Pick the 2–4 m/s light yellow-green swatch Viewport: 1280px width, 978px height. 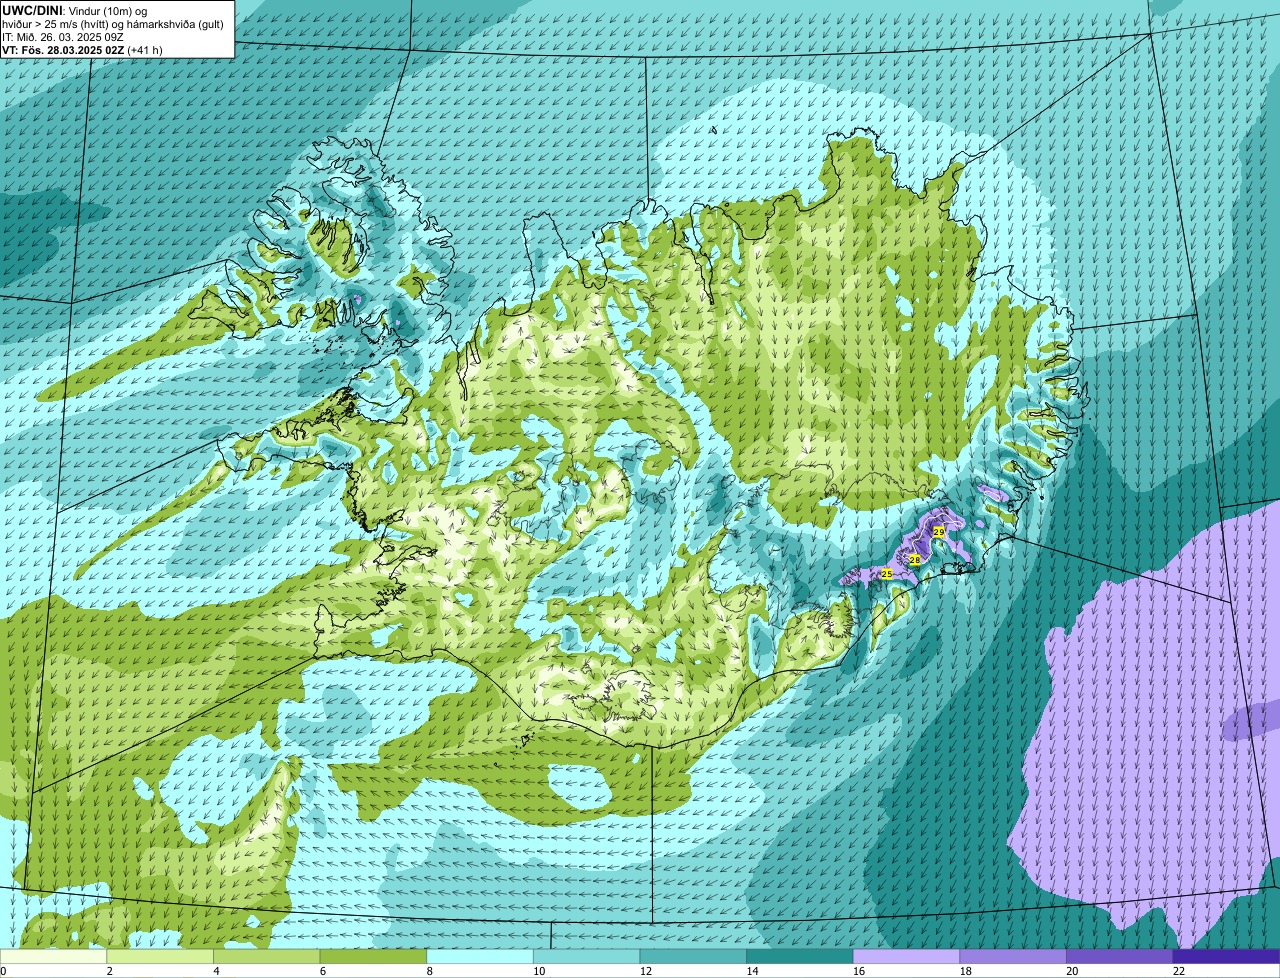[160, 956]
